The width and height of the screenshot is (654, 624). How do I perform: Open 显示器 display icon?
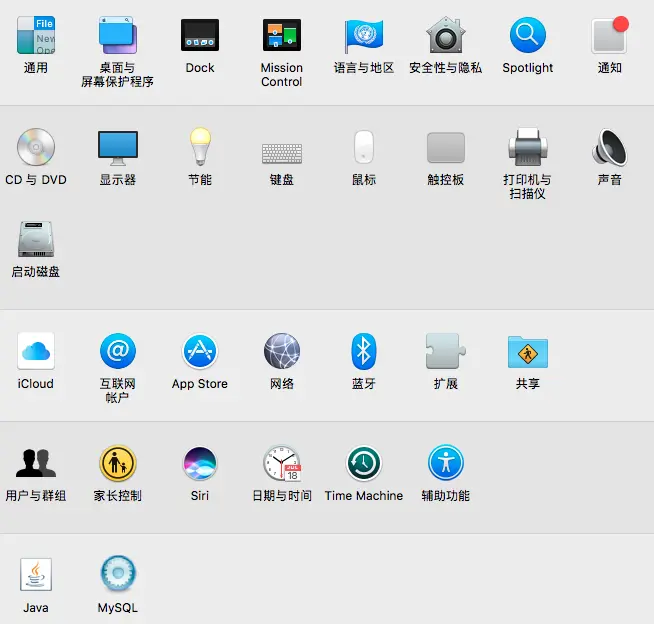tap(118, 148)
